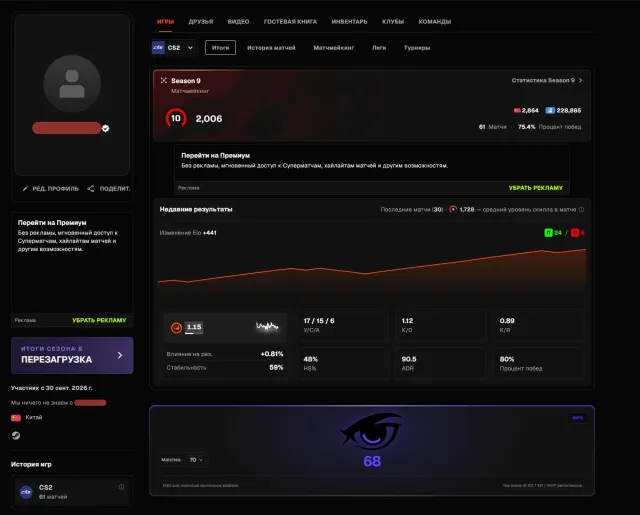The width and height of the screenshot is (640, 515).
Task: Click the arrow on ПЕРЕЗАГРУЗКА banner
Action: pos(120,355)
